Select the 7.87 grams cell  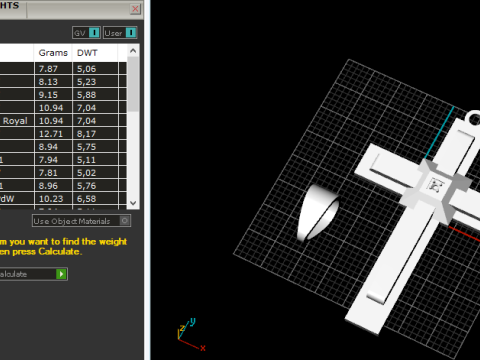pyautogui.click(x=53, y=69)
